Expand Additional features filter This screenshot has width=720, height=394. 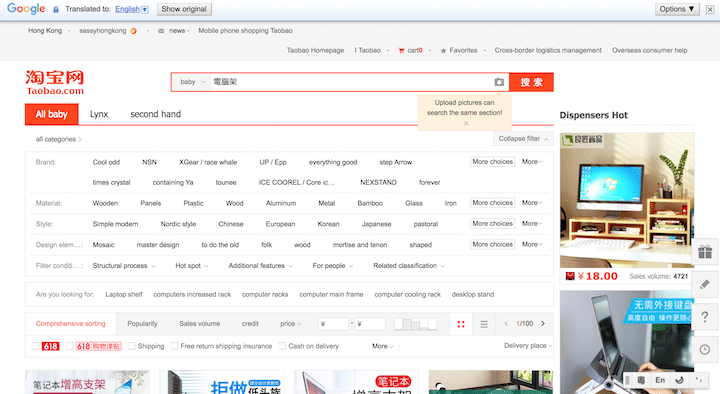click(260, 266)
